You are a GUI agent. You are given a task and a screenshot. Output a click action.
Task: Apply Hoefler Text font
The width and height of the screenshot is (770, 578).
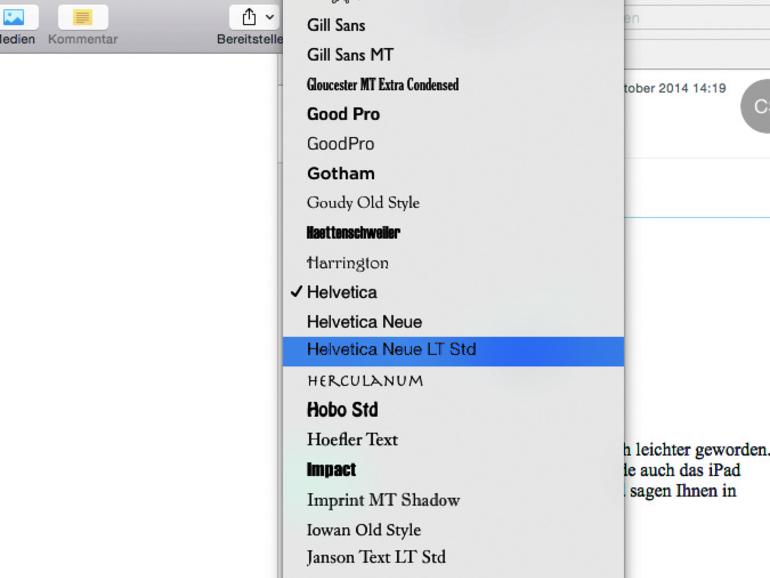point(453,440)
